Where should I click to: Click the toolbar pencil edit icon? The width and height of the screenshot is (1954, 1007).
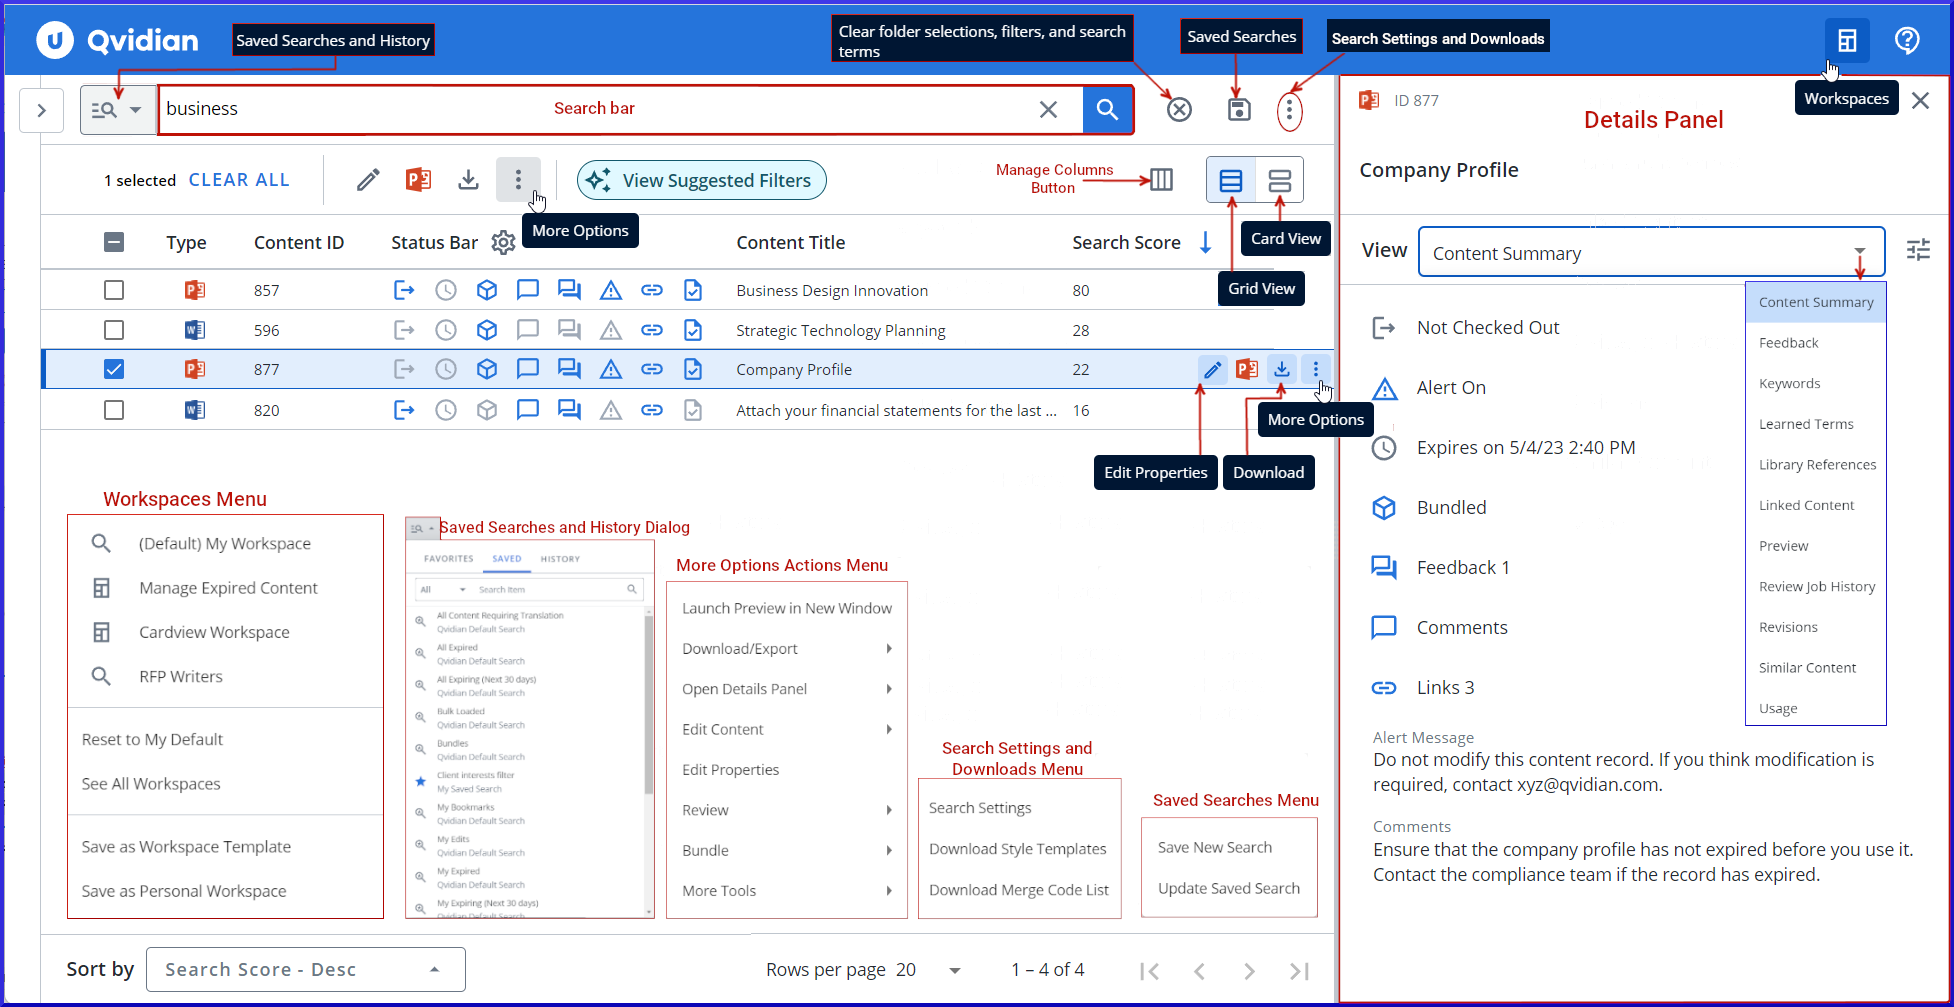[368, 180]
